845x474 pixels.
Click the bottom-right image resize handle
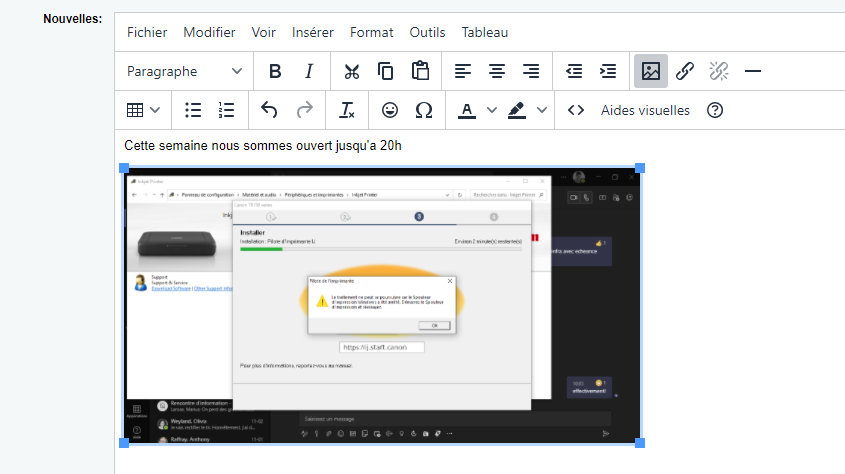click(640, 443)
